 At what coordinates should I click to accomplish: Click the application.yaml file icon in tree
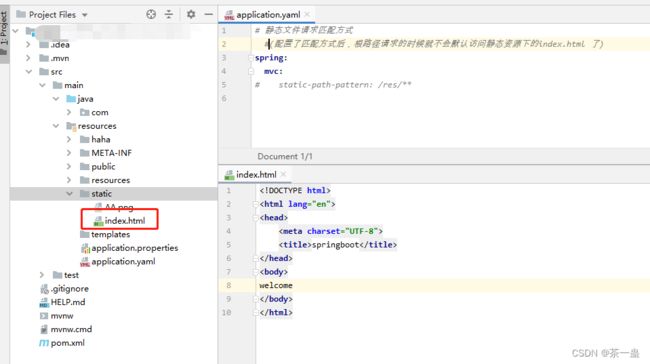(85, 262)
